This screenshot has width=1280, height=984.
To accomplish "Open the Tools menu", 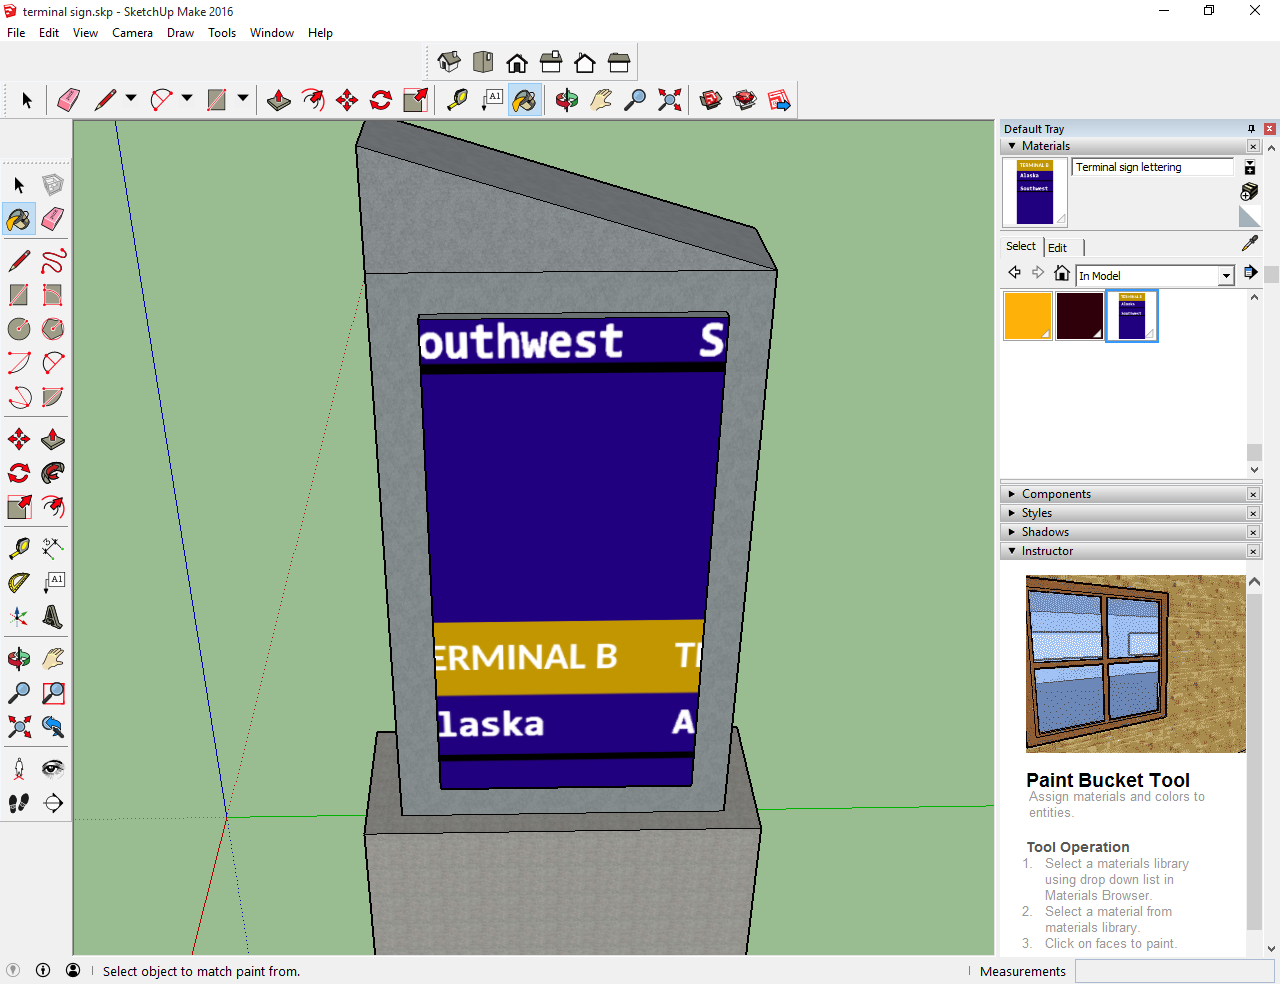I will coord(222,33).
